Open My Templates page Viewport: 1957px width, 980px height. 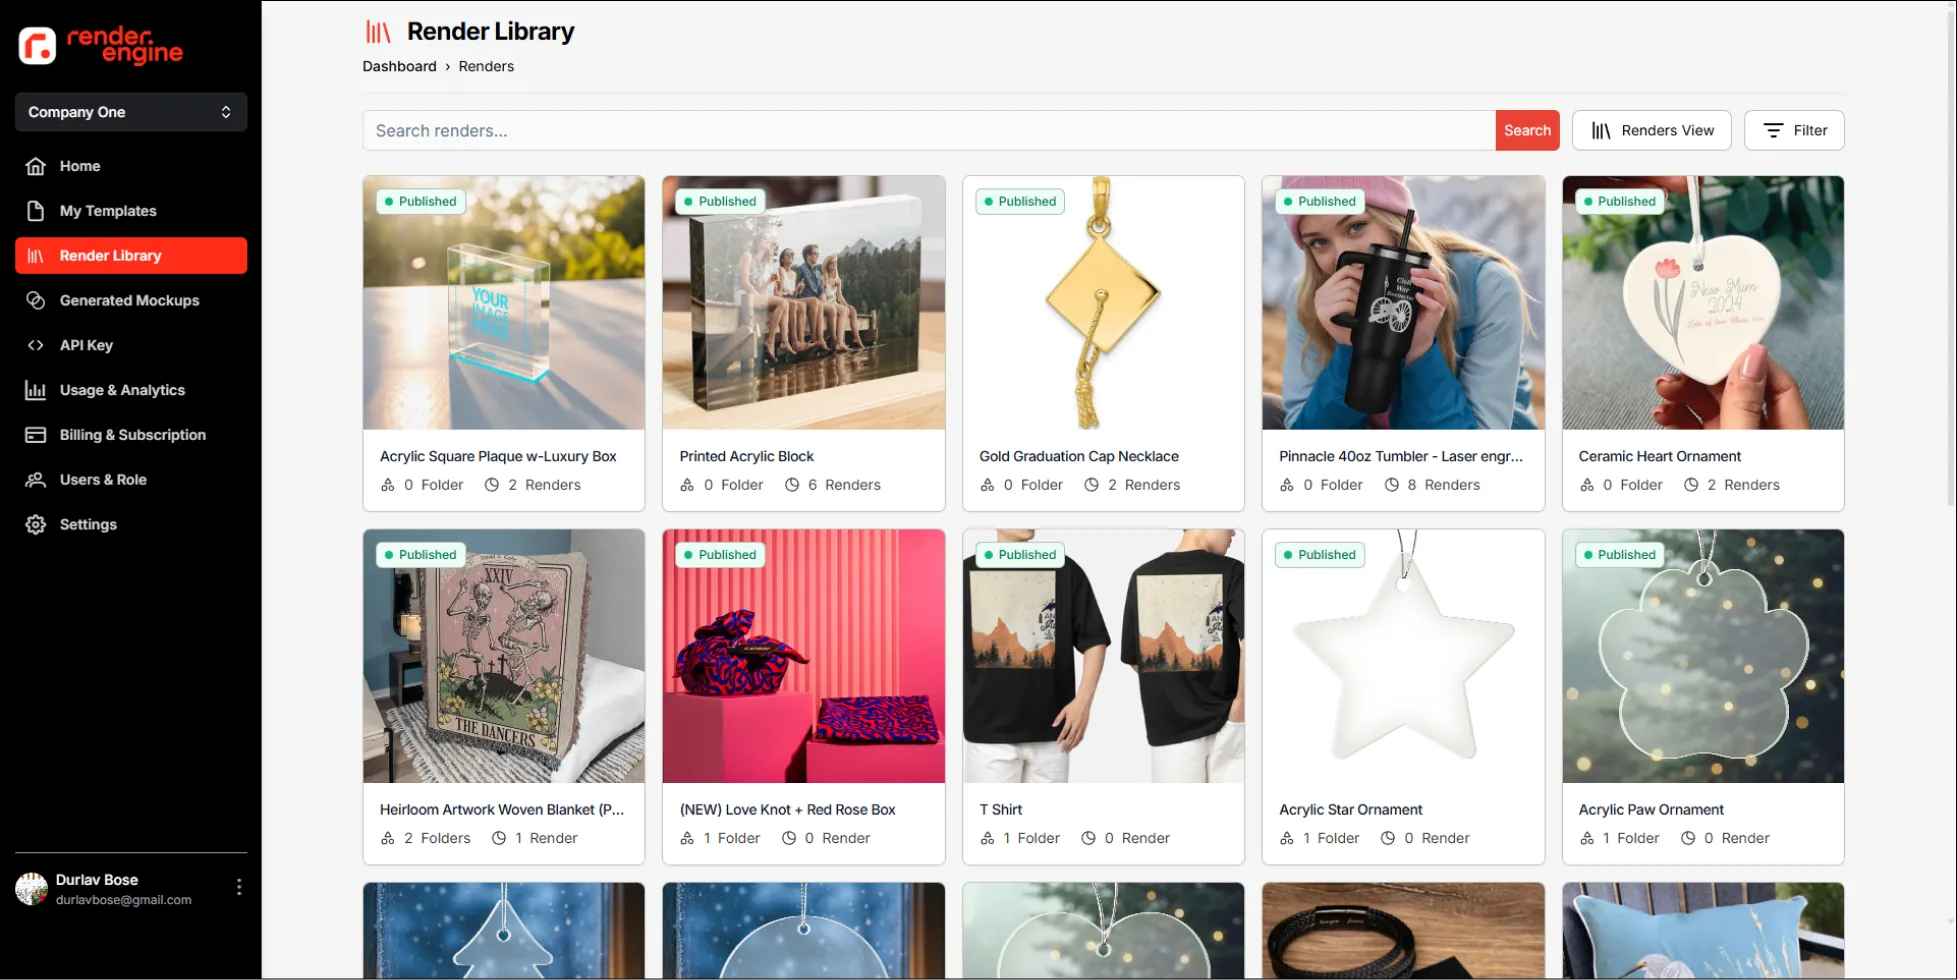click(x=131, y=211)
